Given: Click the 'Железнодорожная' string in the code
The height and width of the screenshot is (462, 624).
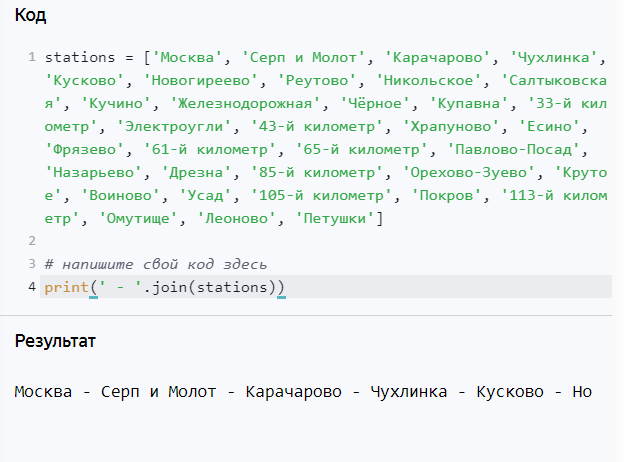Looking at the screenshot, I should click(245, 103).
